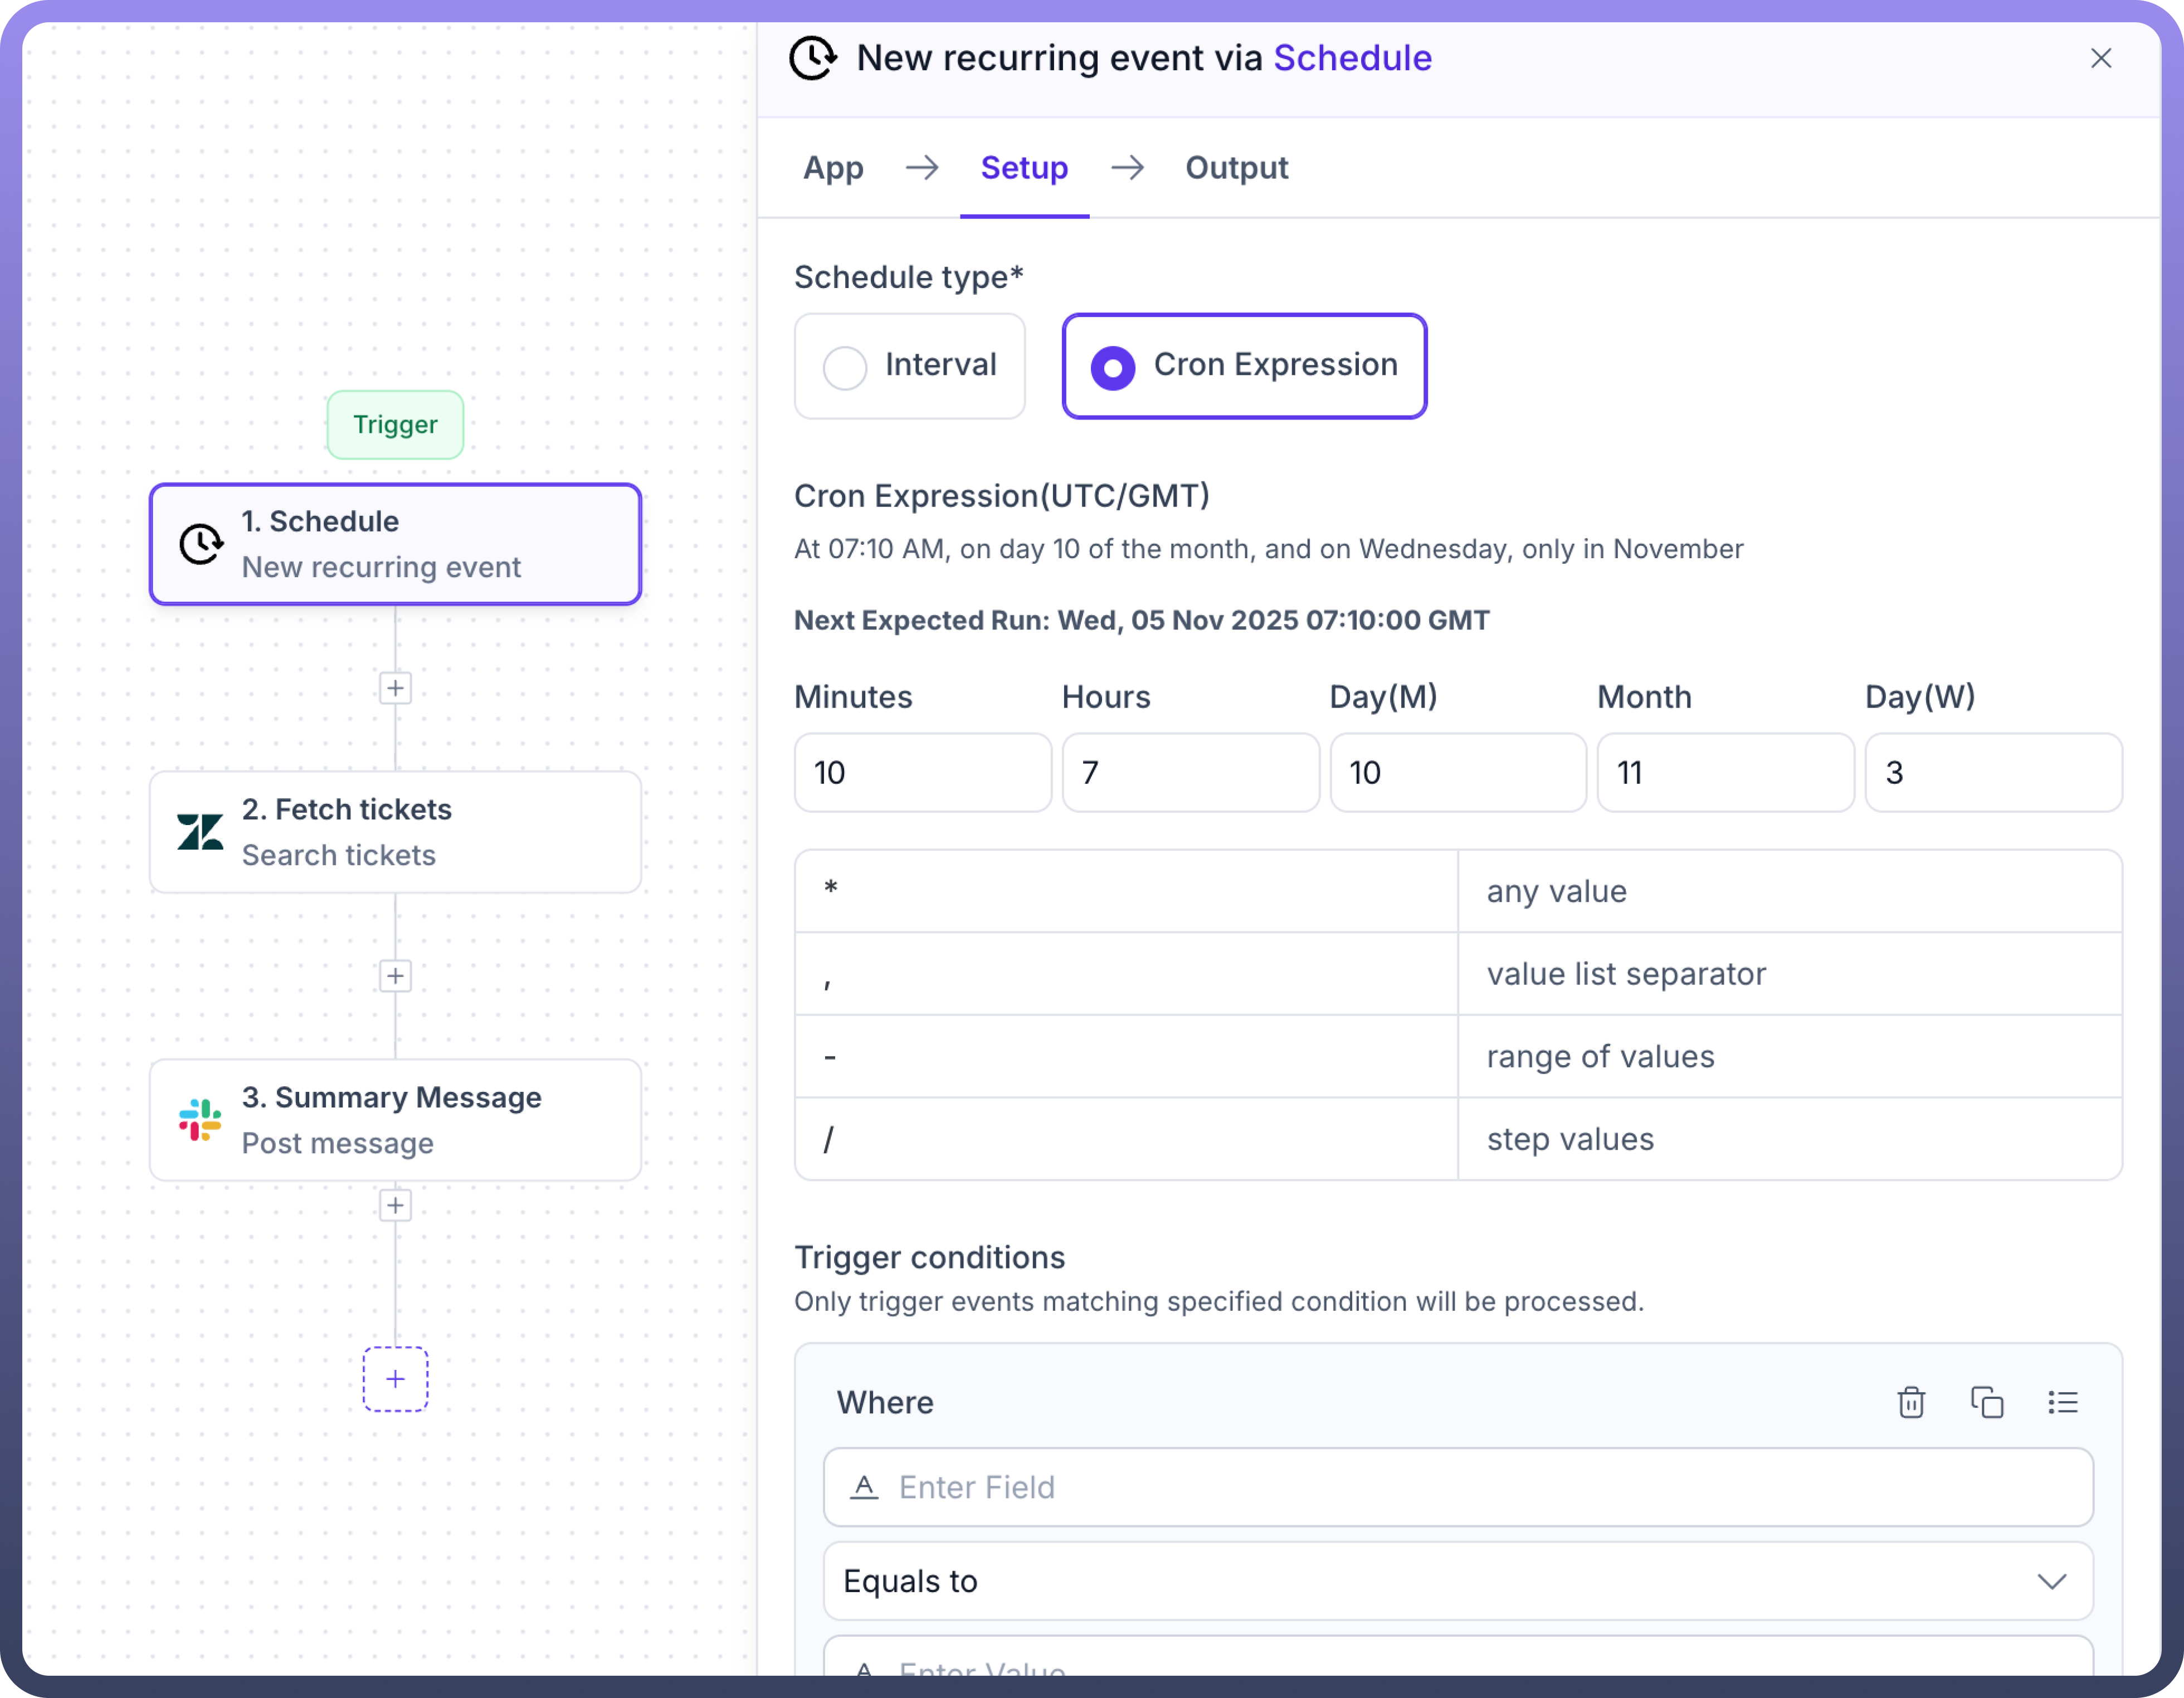The height and width of the screenshot is (1698, 2184).
Task: Click the list icon in Where header
Action: pos(2062,1402)
